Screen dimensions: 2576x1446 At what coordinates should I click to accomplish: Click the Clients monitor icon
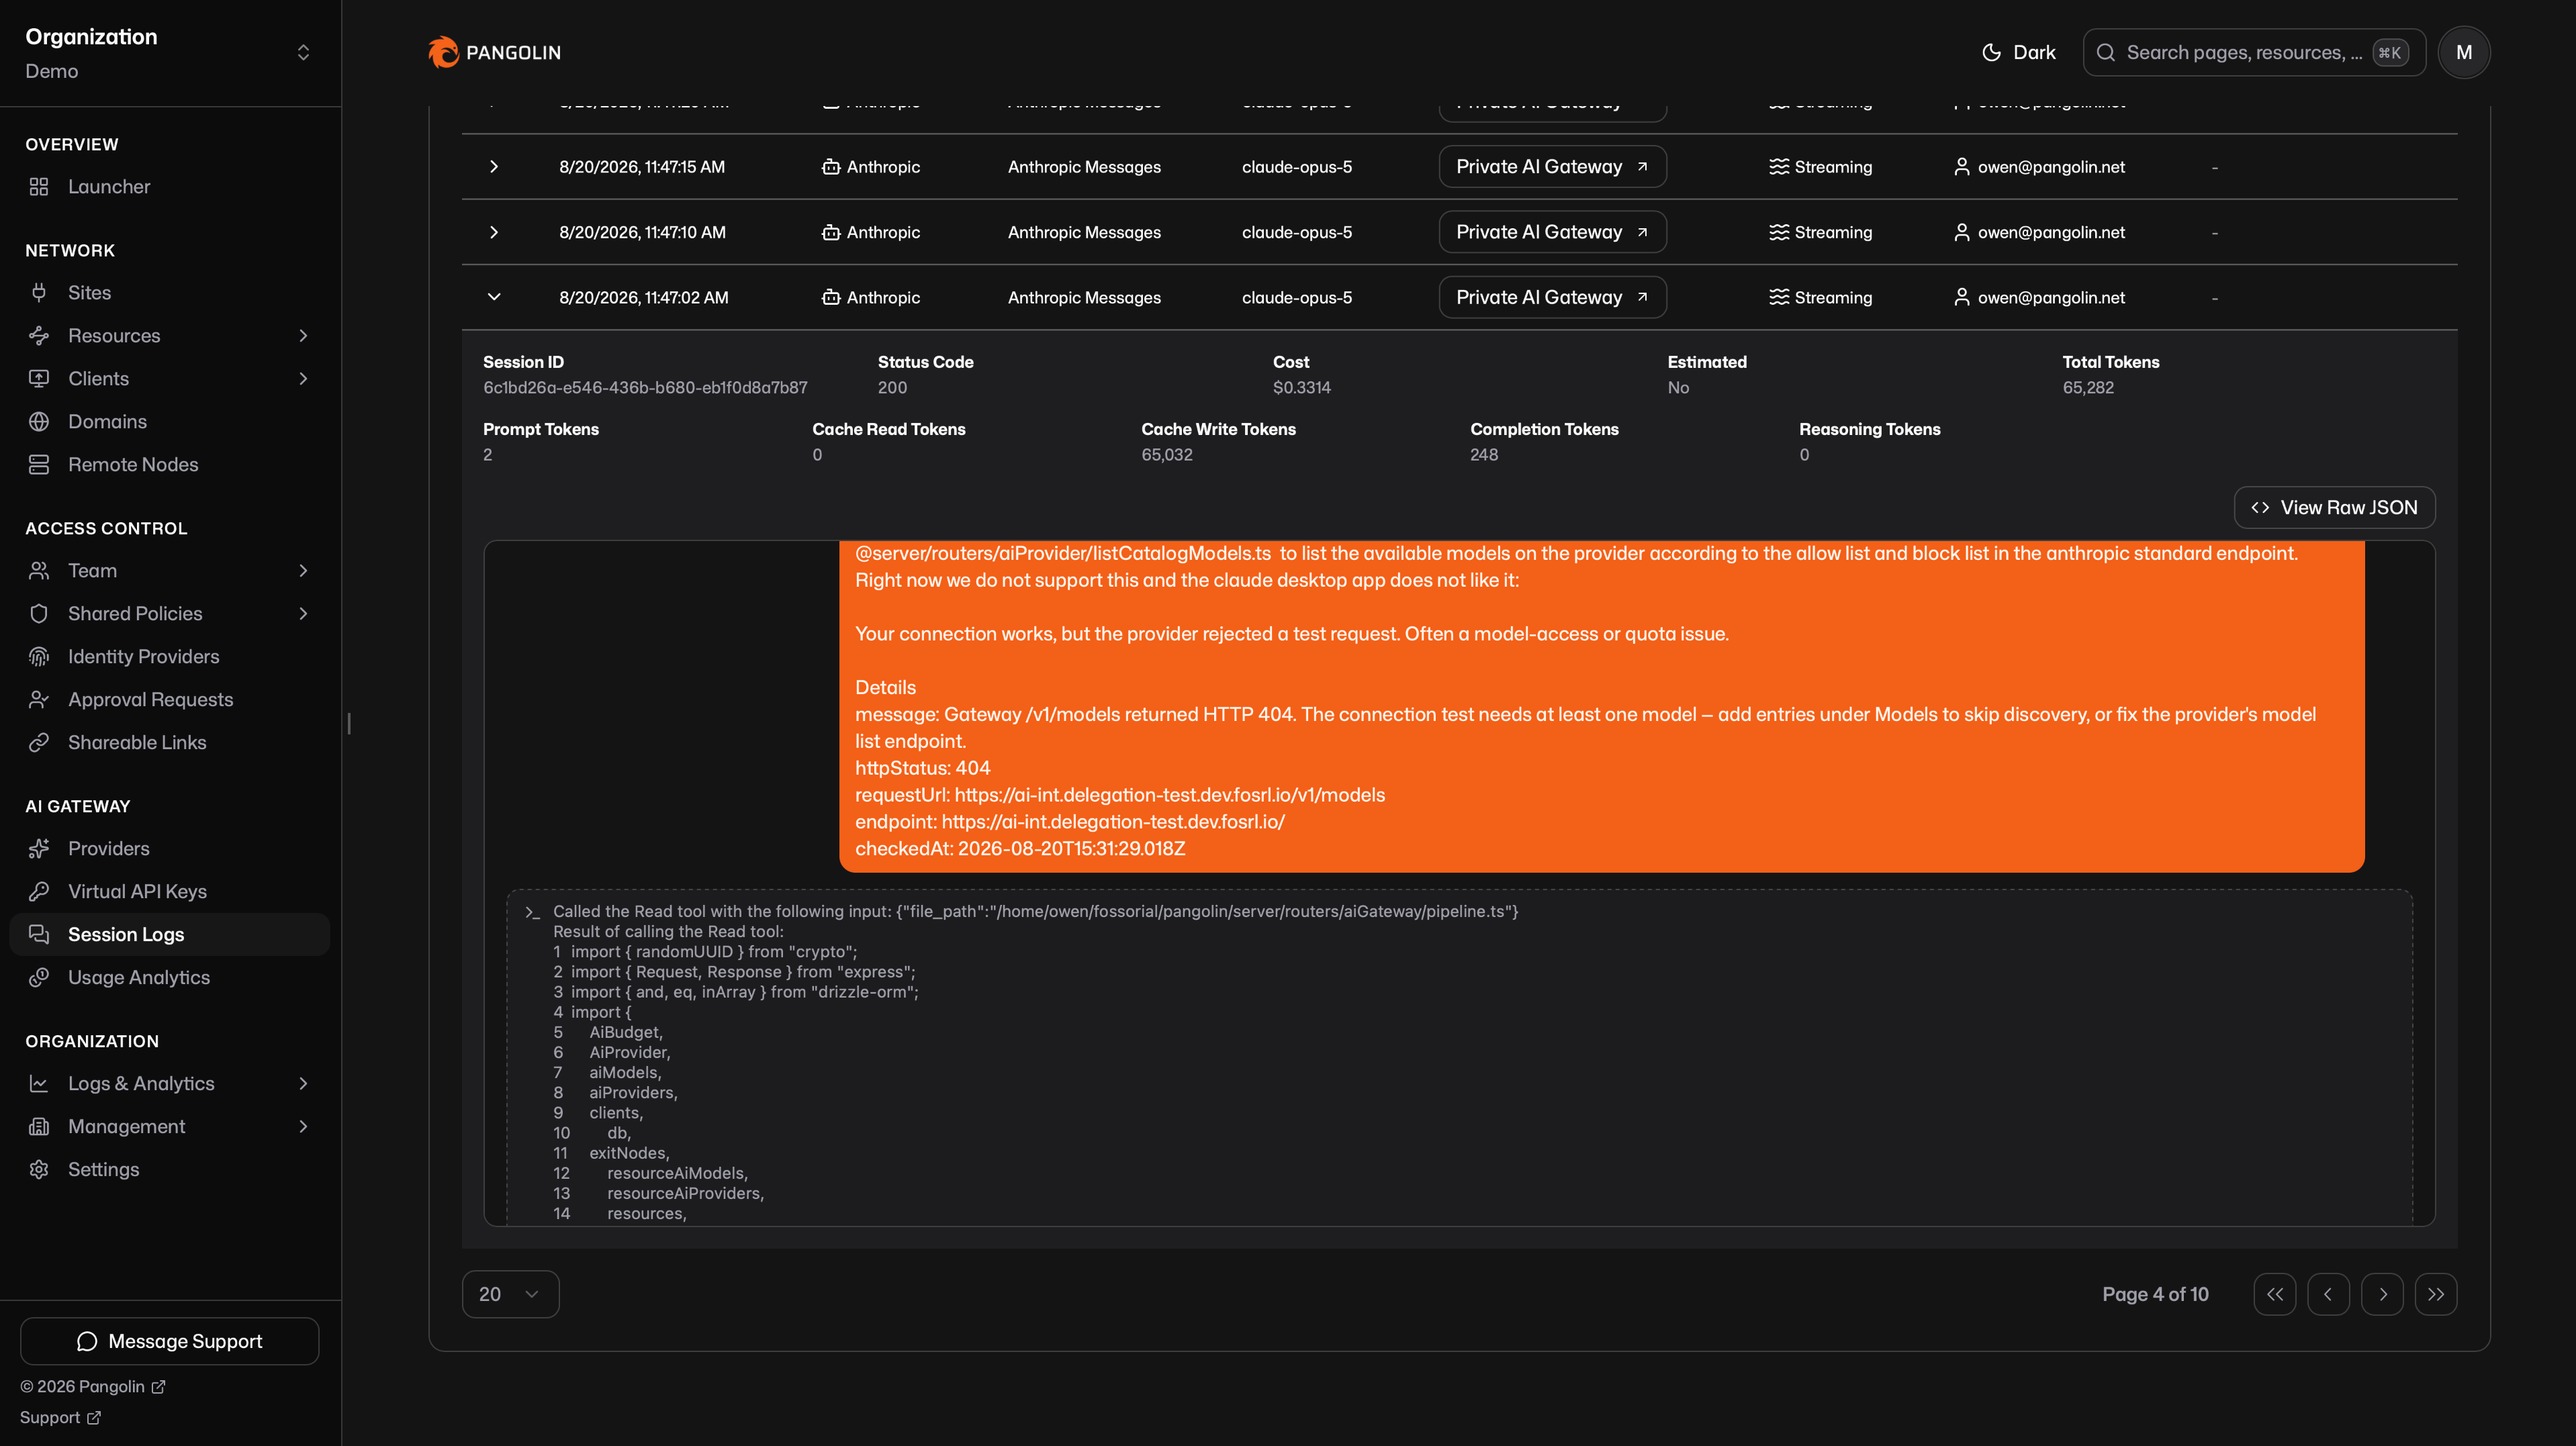pos(39,379)
